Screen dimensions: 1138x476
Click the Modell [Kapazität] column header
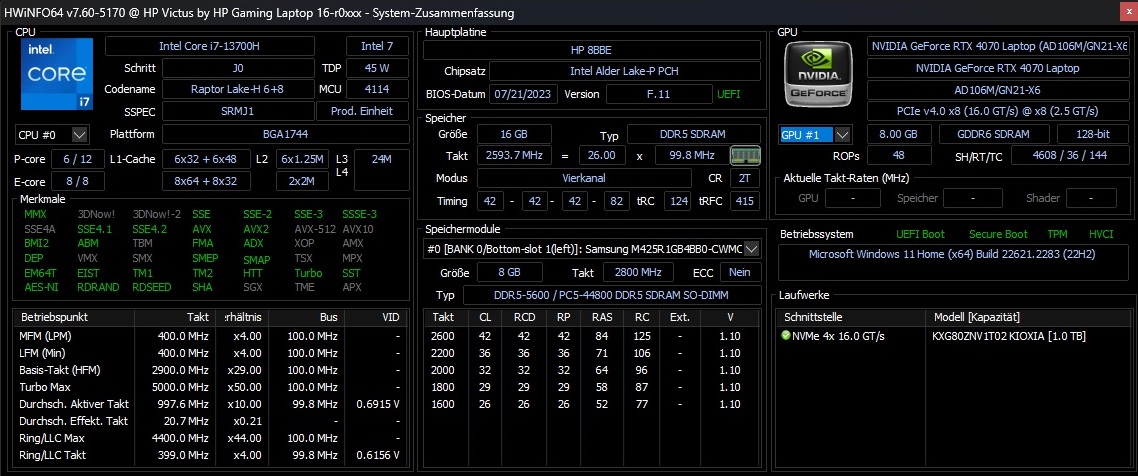(1029, 316)
